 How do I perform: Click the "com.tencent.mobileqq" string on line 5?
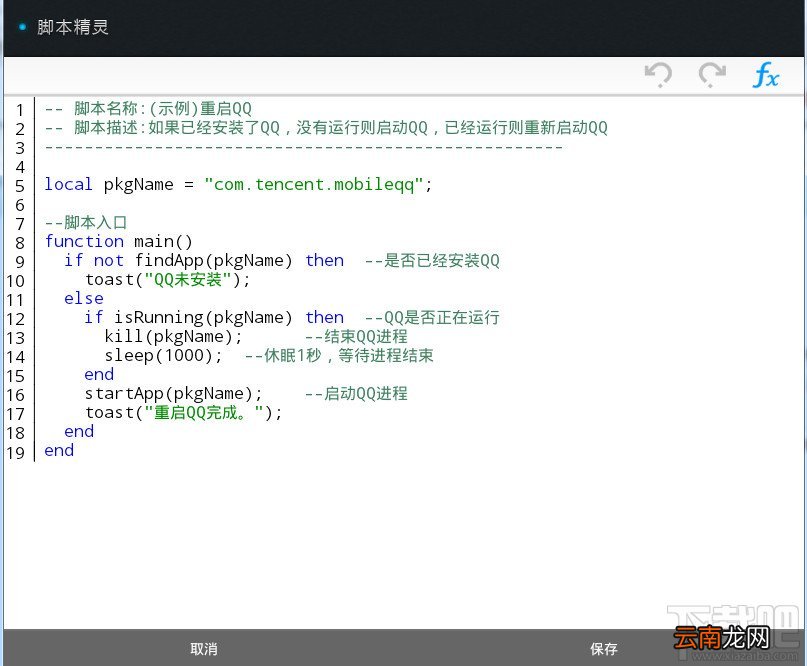tap(313, 184)
